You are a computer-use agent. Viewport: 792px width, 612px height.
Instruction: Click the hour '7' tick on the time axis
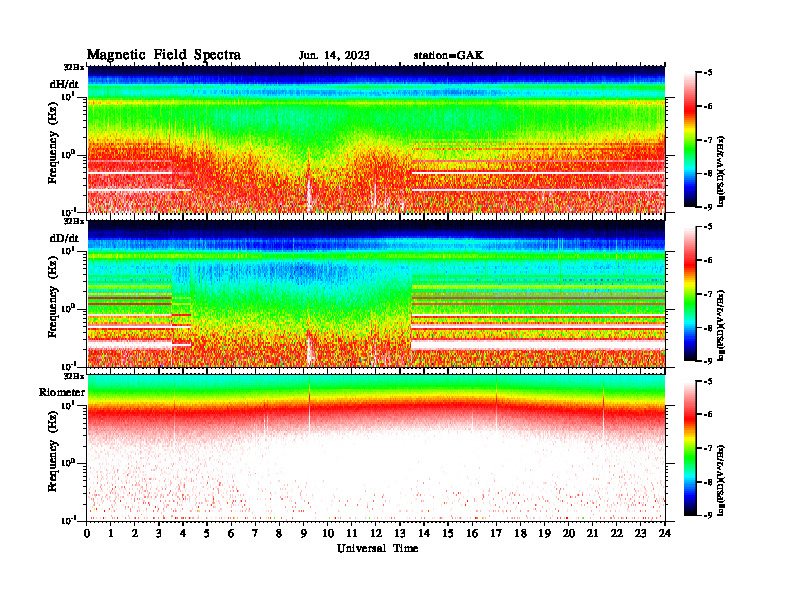point(256,533)
